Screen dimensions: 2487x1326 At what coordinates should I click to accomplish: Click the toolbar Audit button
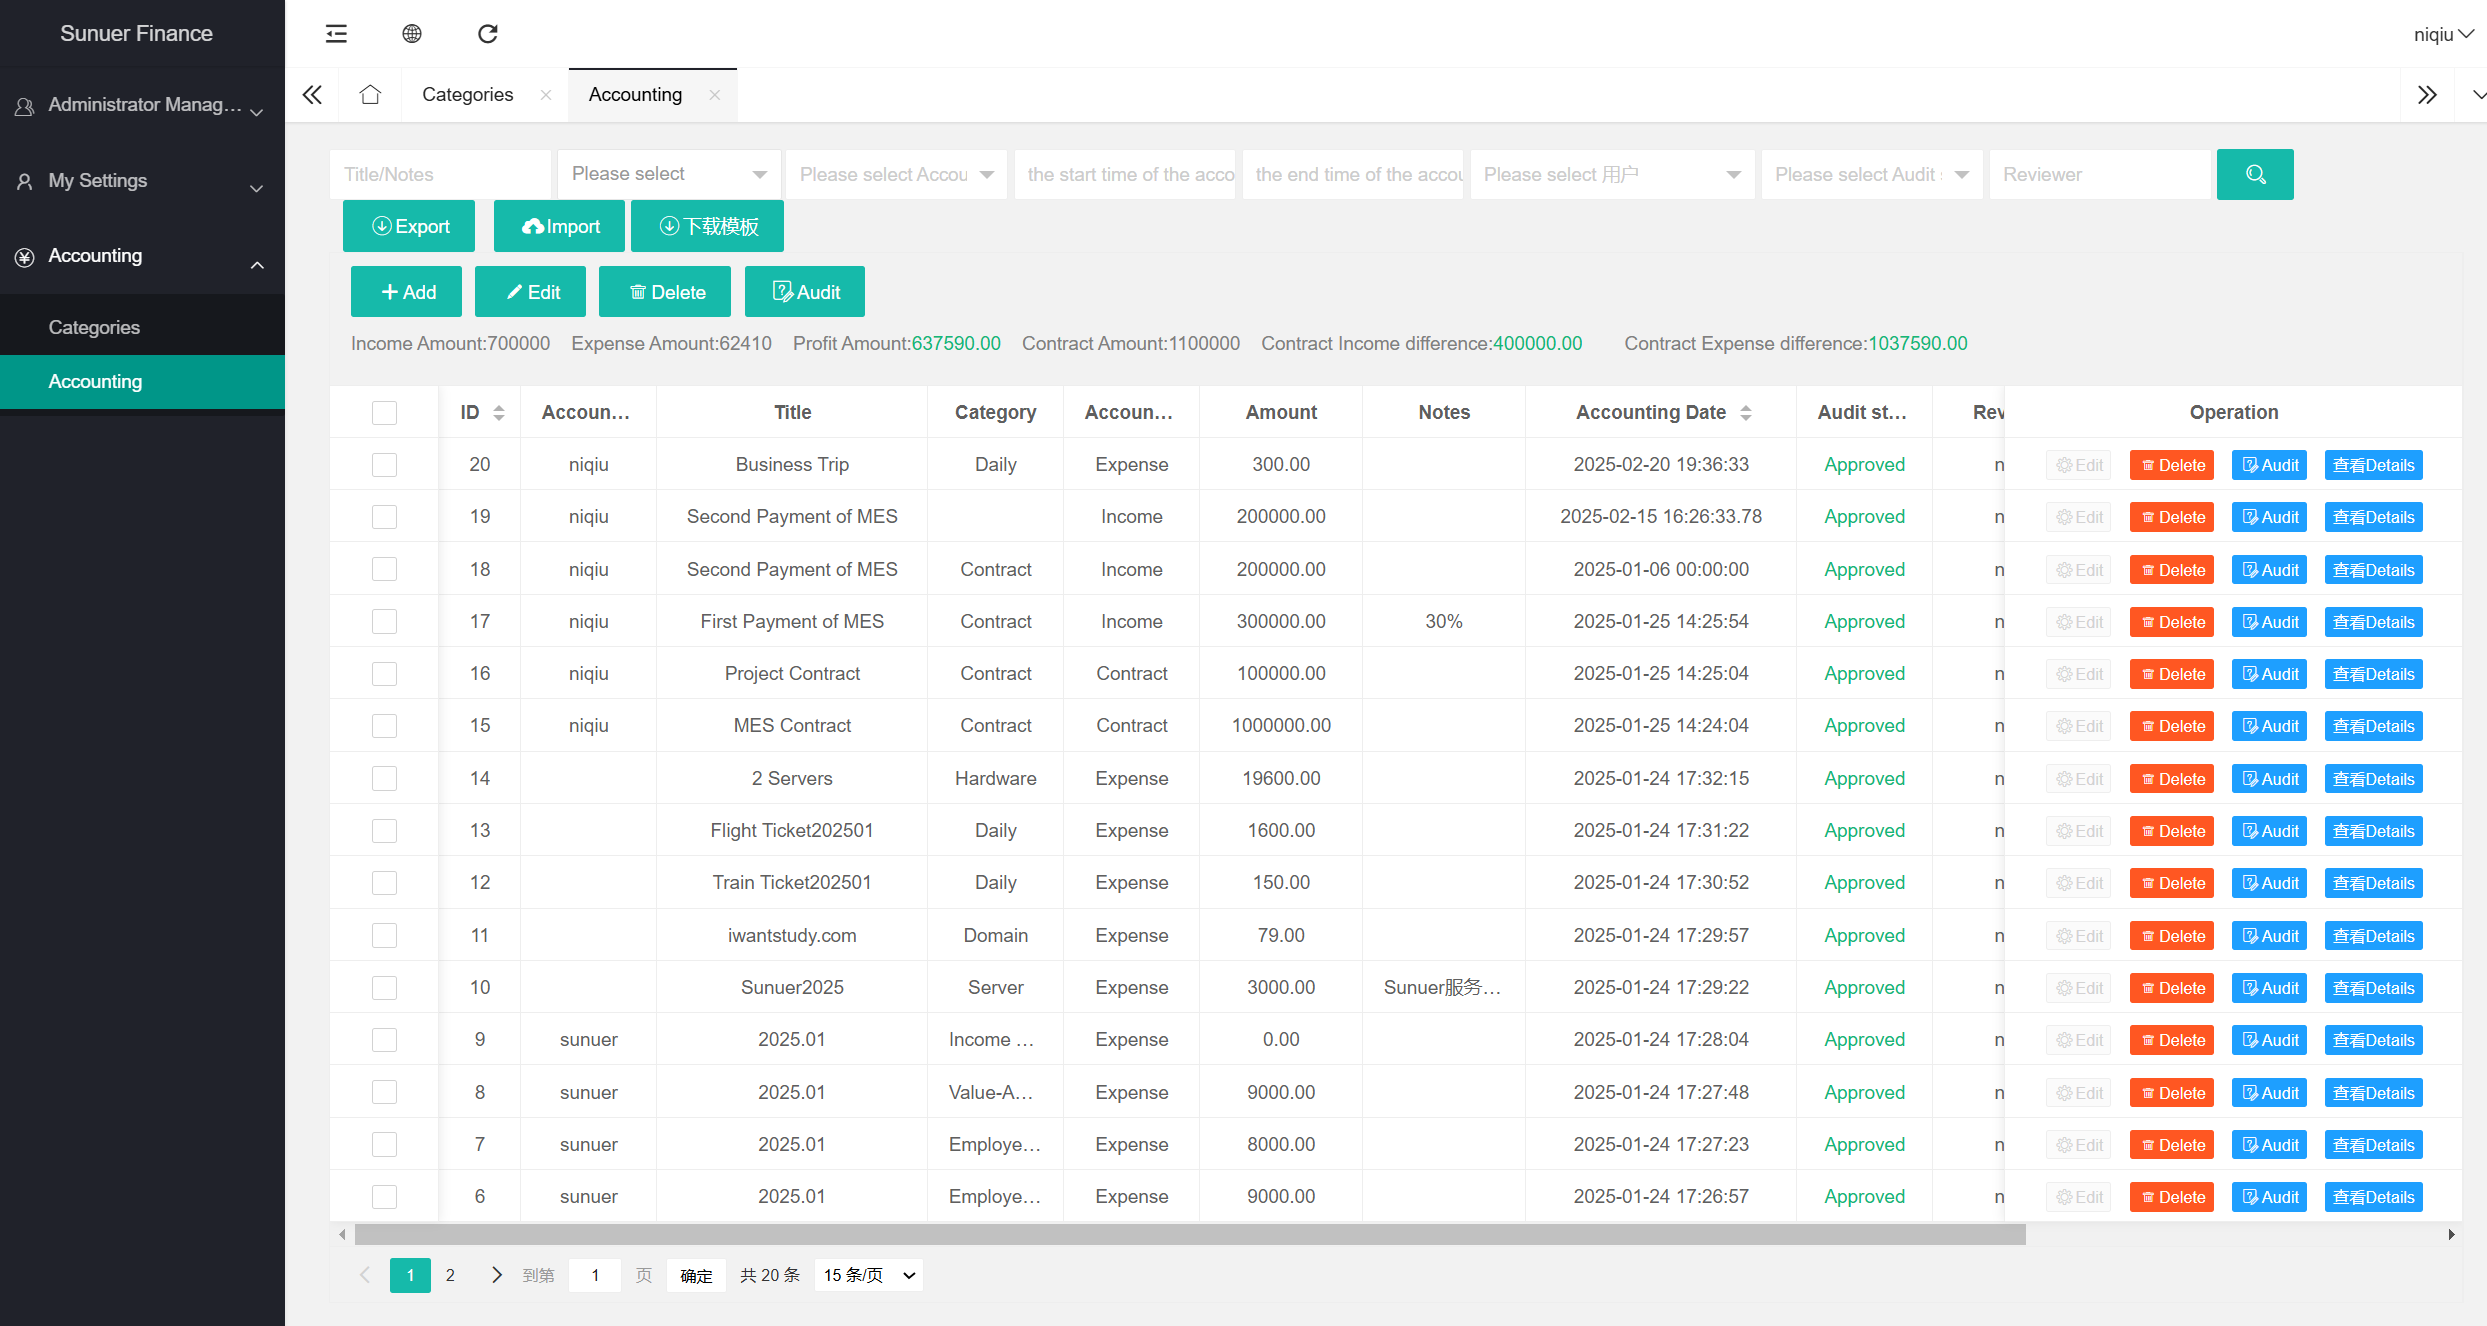[x=805, y=292]
